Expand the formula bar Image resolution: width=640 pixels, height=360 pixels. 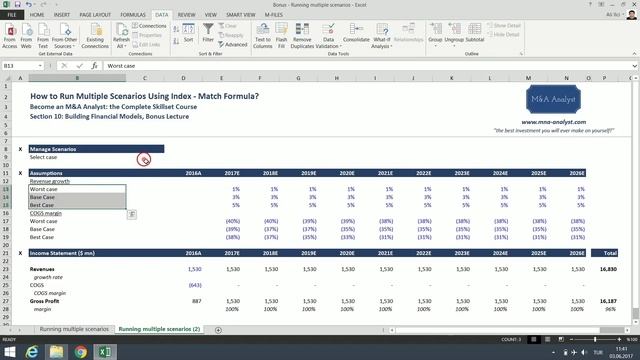pyautogui.click(x=634, y=66)
